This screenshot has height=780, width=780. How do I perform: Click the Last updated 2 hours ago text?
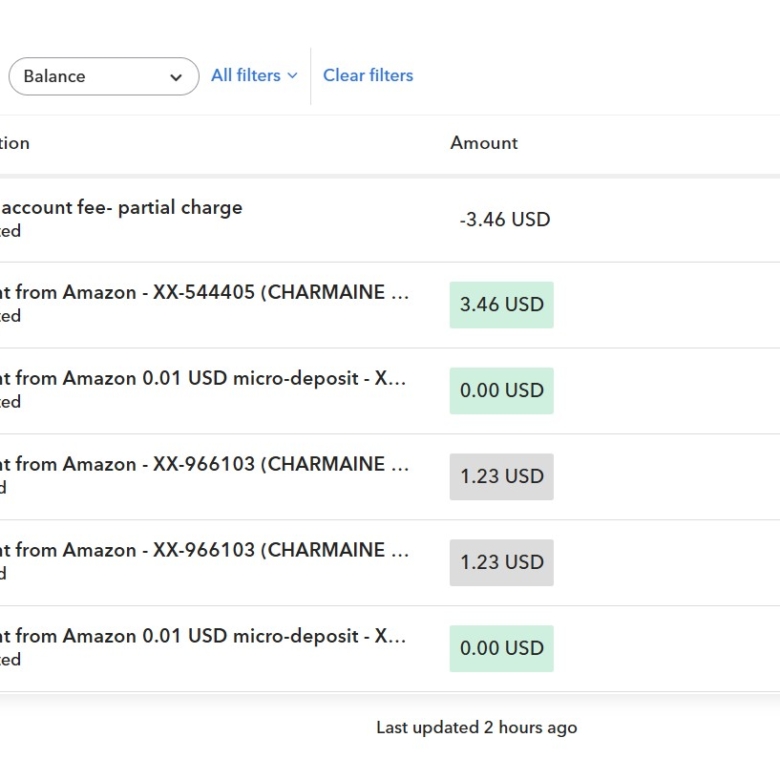477,727
